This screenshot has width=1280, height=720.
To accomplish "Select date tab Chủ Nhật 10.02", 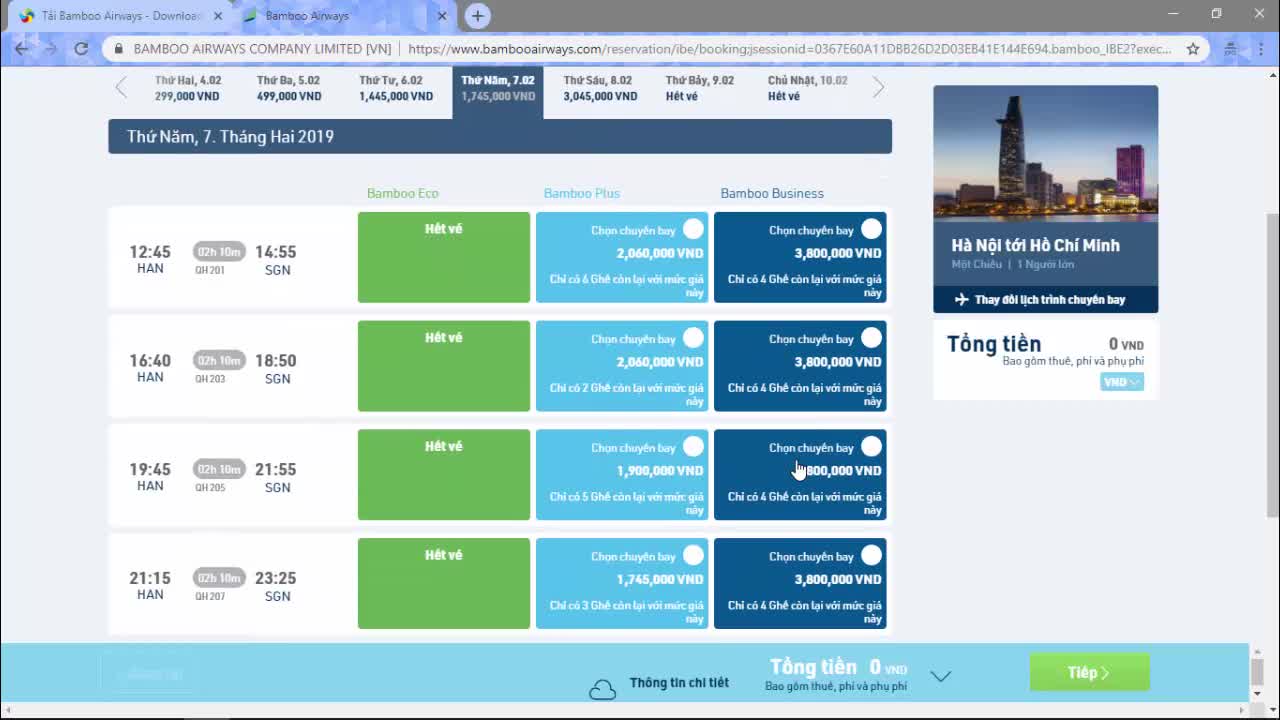I will 807,88.
